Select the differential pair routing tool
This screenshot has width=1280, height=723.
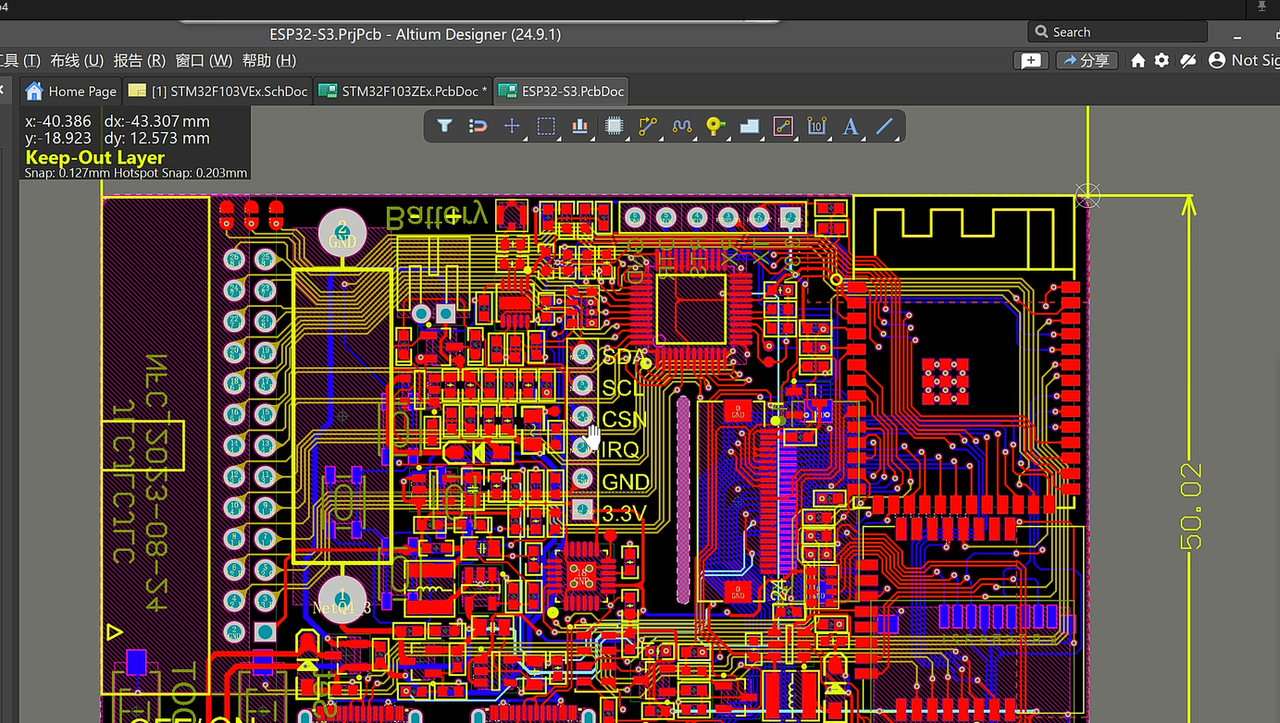(682, 126)
